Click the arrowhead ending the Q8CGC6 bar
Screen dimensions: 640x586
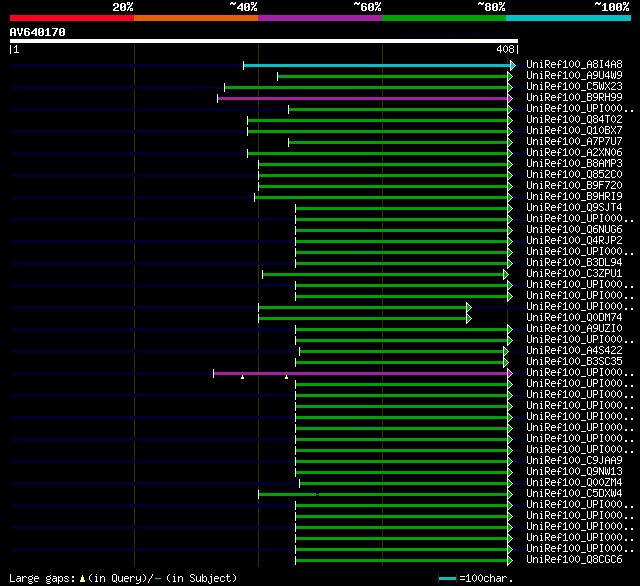tap(510, 561)
